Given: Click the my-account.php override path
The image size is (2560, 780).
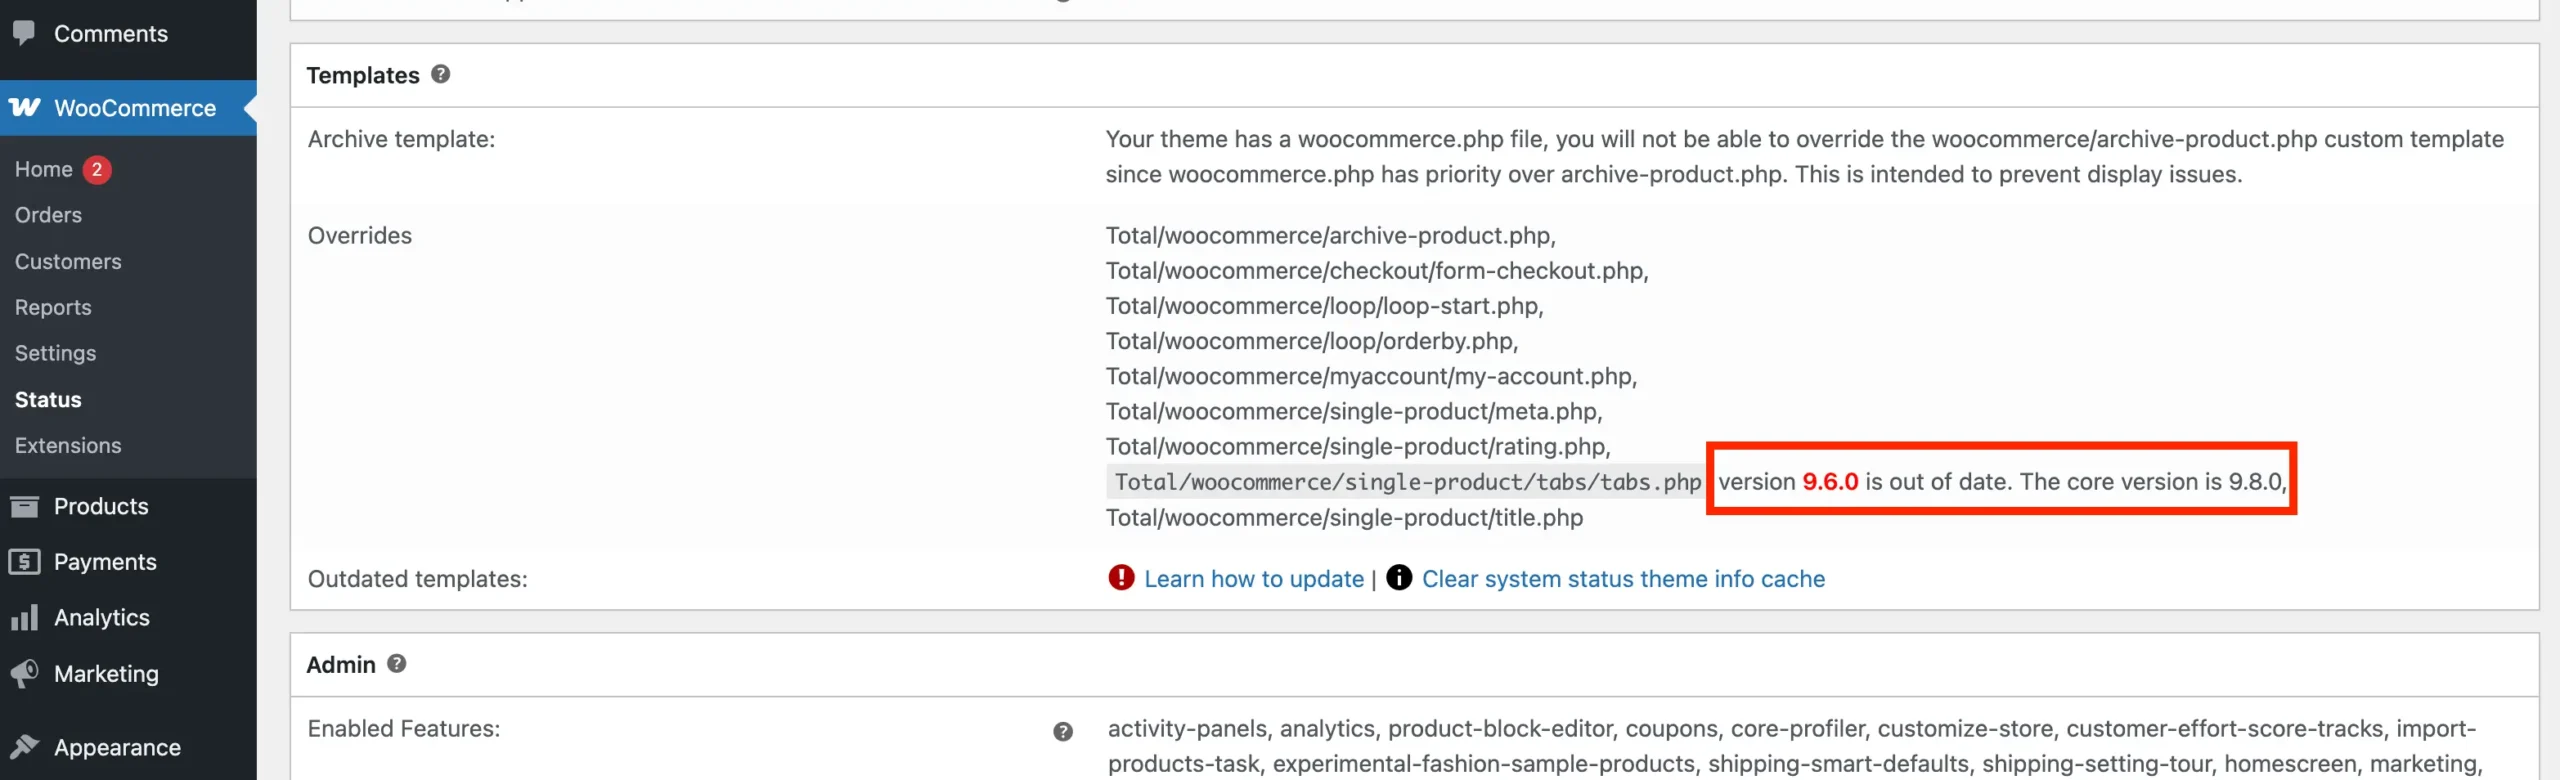Looking at the screenshot, I should [x=1371, y=375].
